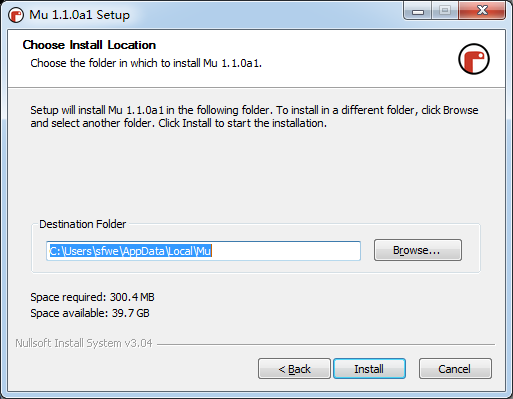513x399 pixels.
Task: Click the red Mu logo in the header
Action: [x=474, y=59]
